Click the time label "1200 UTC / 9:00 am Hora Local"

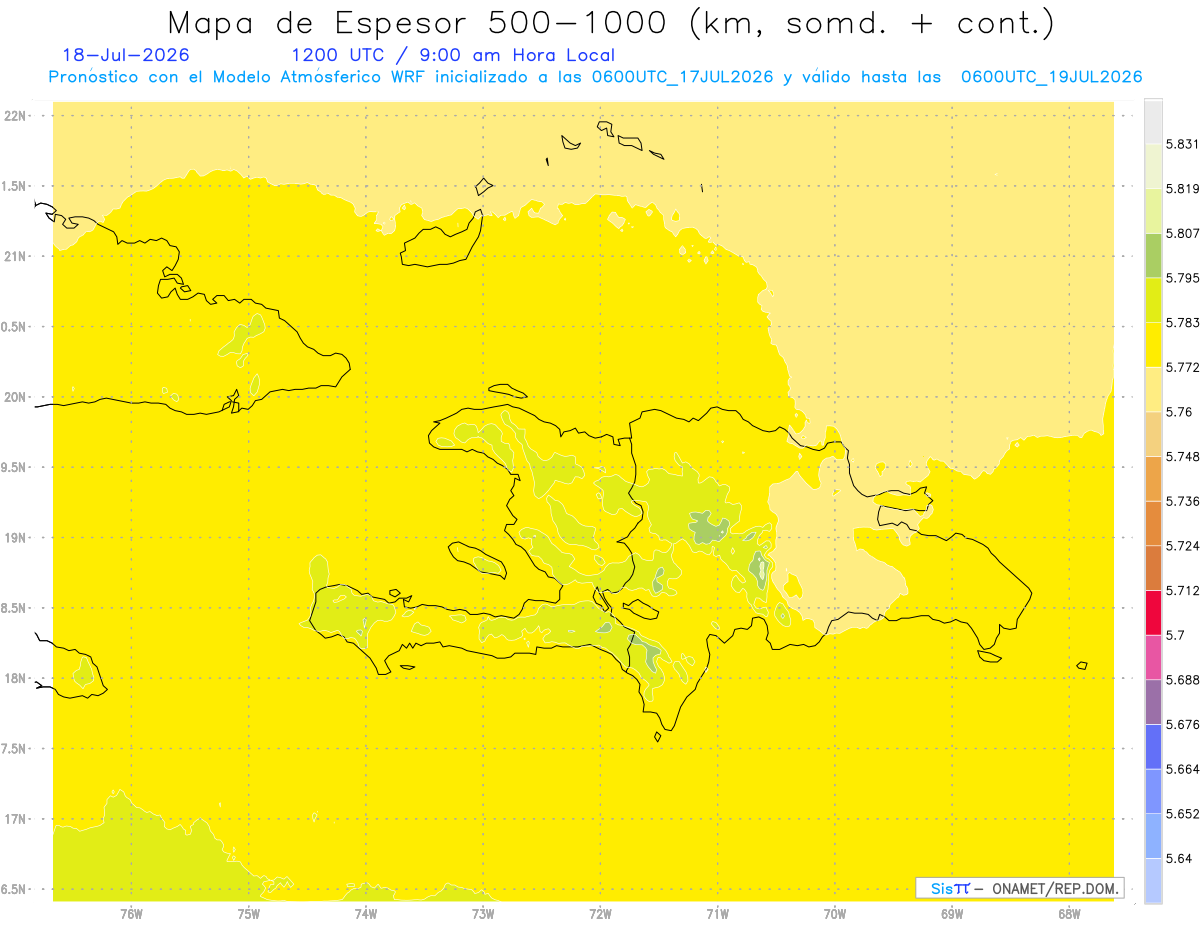click(453, 55)
